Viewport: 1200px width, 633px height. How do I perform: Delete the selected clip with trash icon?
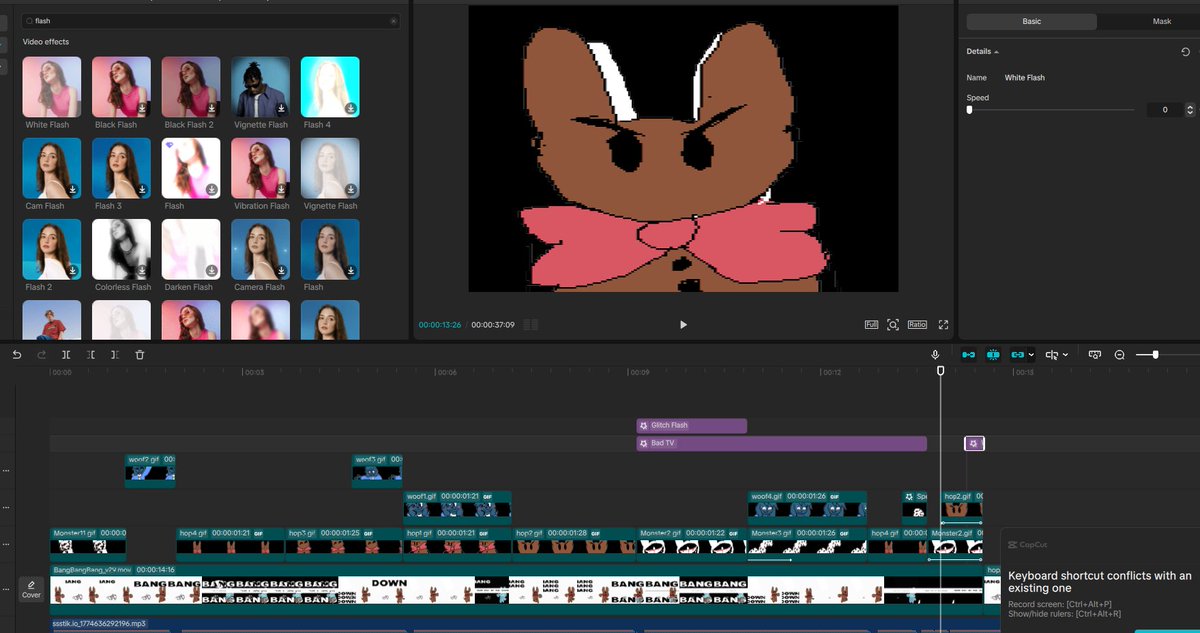pyautogui.click(x=140, y=355)
